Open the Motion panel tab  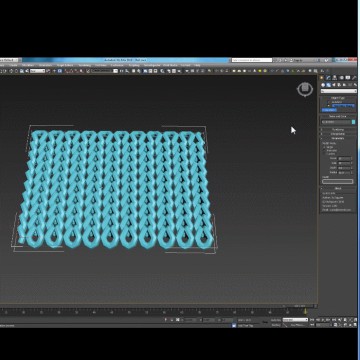(341, 78)
